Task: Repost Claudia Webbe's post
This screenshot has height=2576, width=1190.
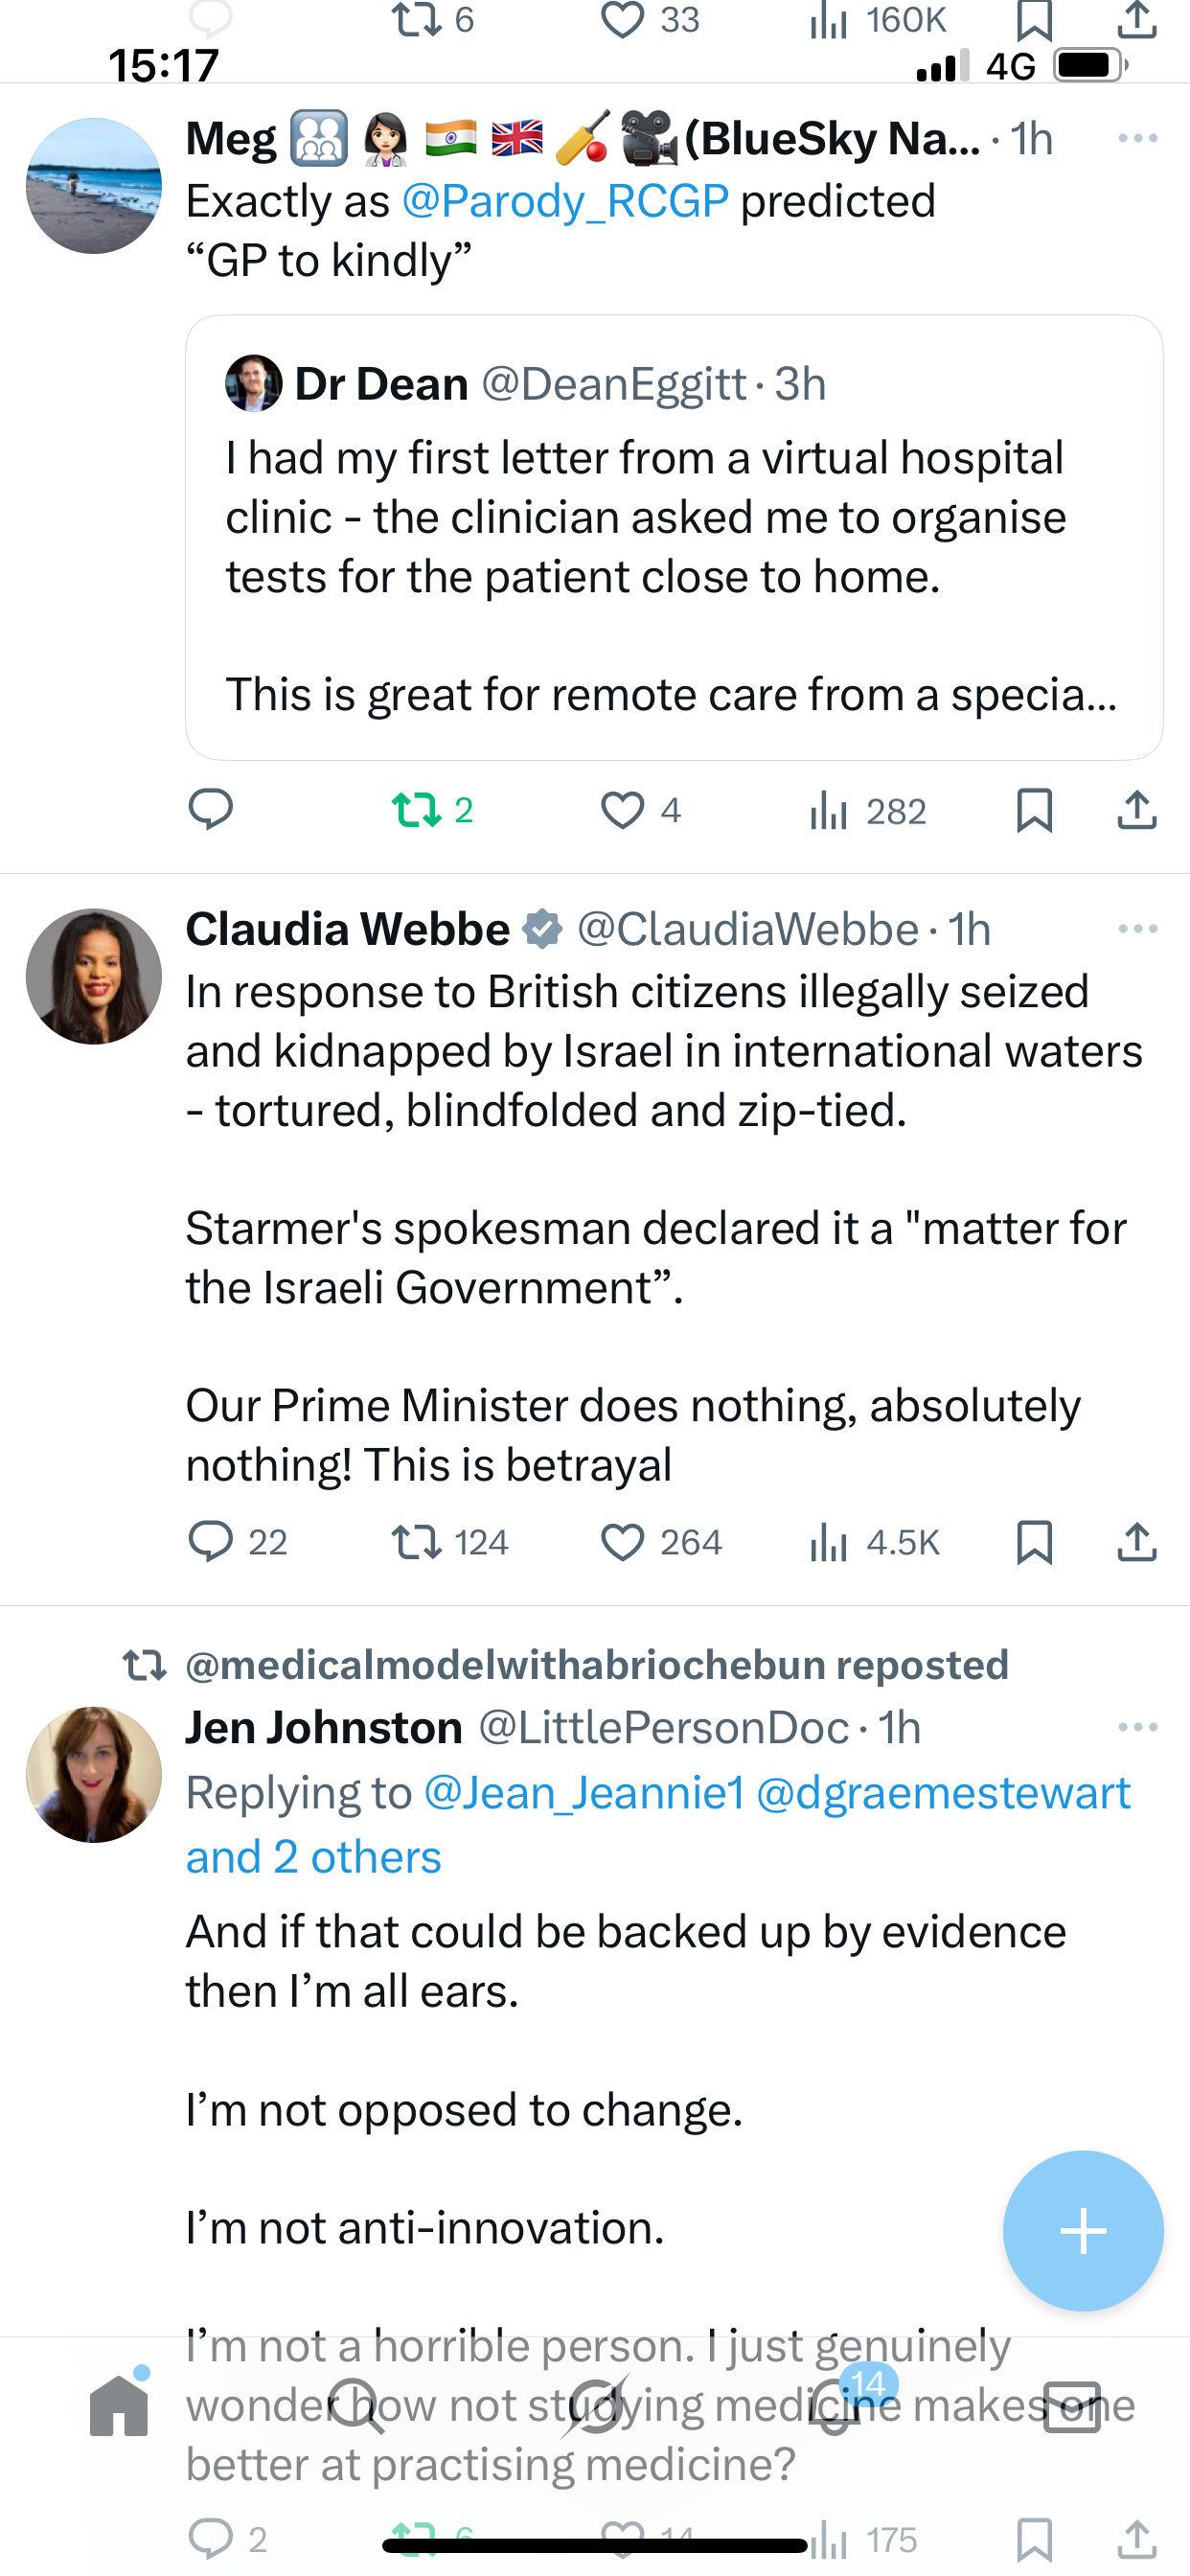Action: (416, 1541)
